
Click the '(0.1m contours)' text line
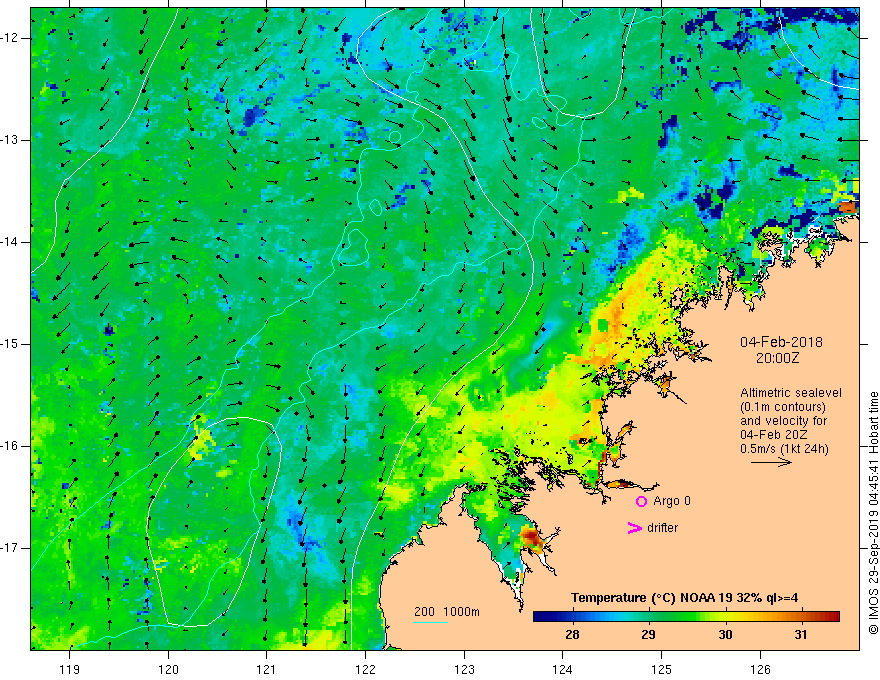click(783, 407)
